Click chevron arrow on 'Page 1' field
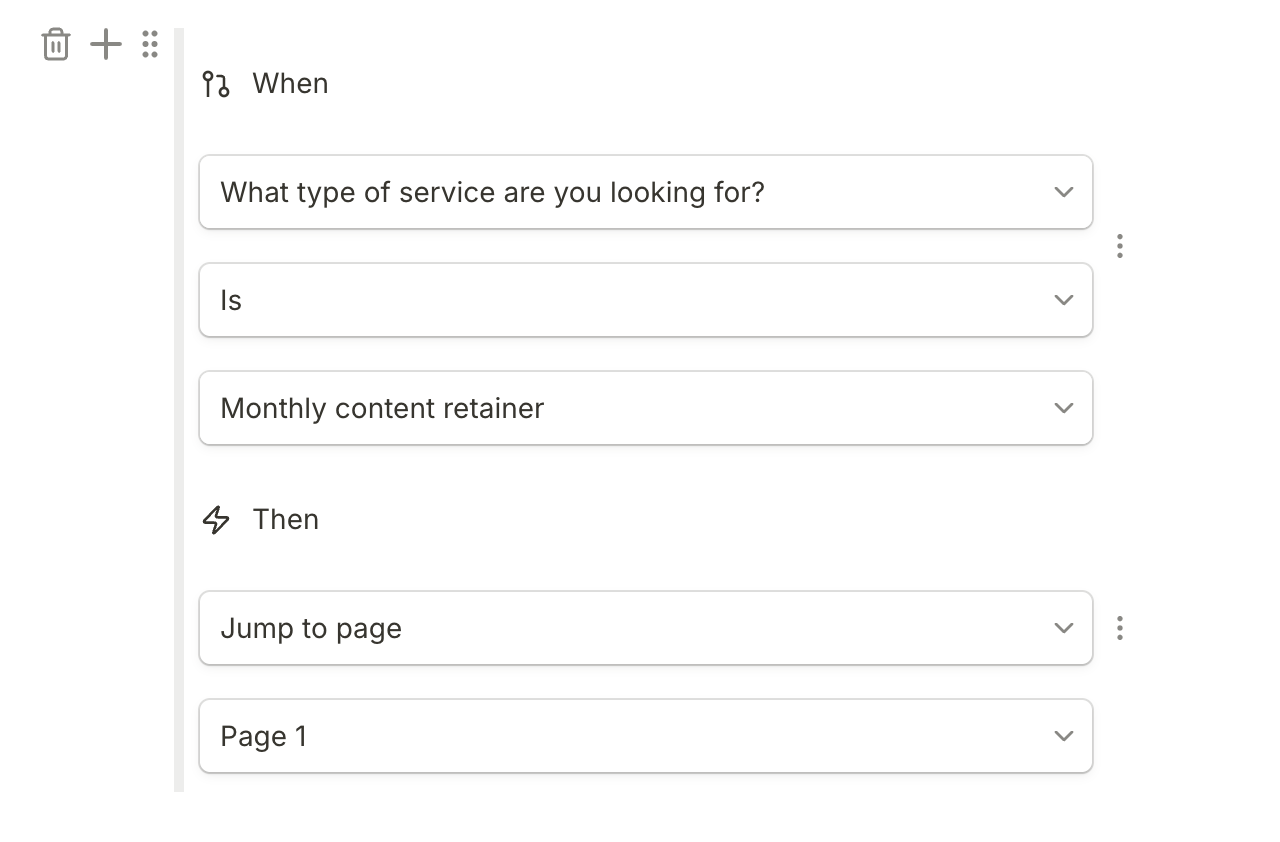Screen dimensions: 1280x842 pos(1064,736)
